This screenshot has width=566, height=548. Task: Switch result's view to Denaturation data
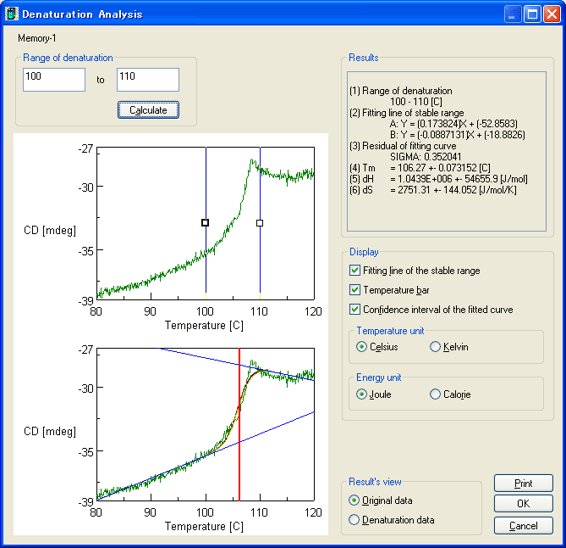click(x=354, y=520)
